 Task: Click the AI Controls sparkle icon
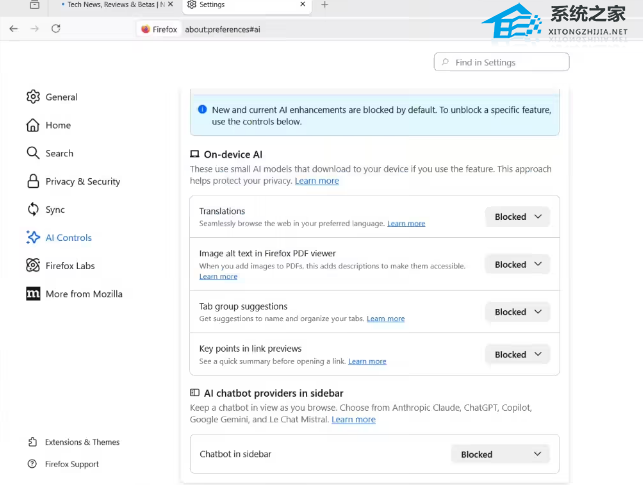coord(33,237)
